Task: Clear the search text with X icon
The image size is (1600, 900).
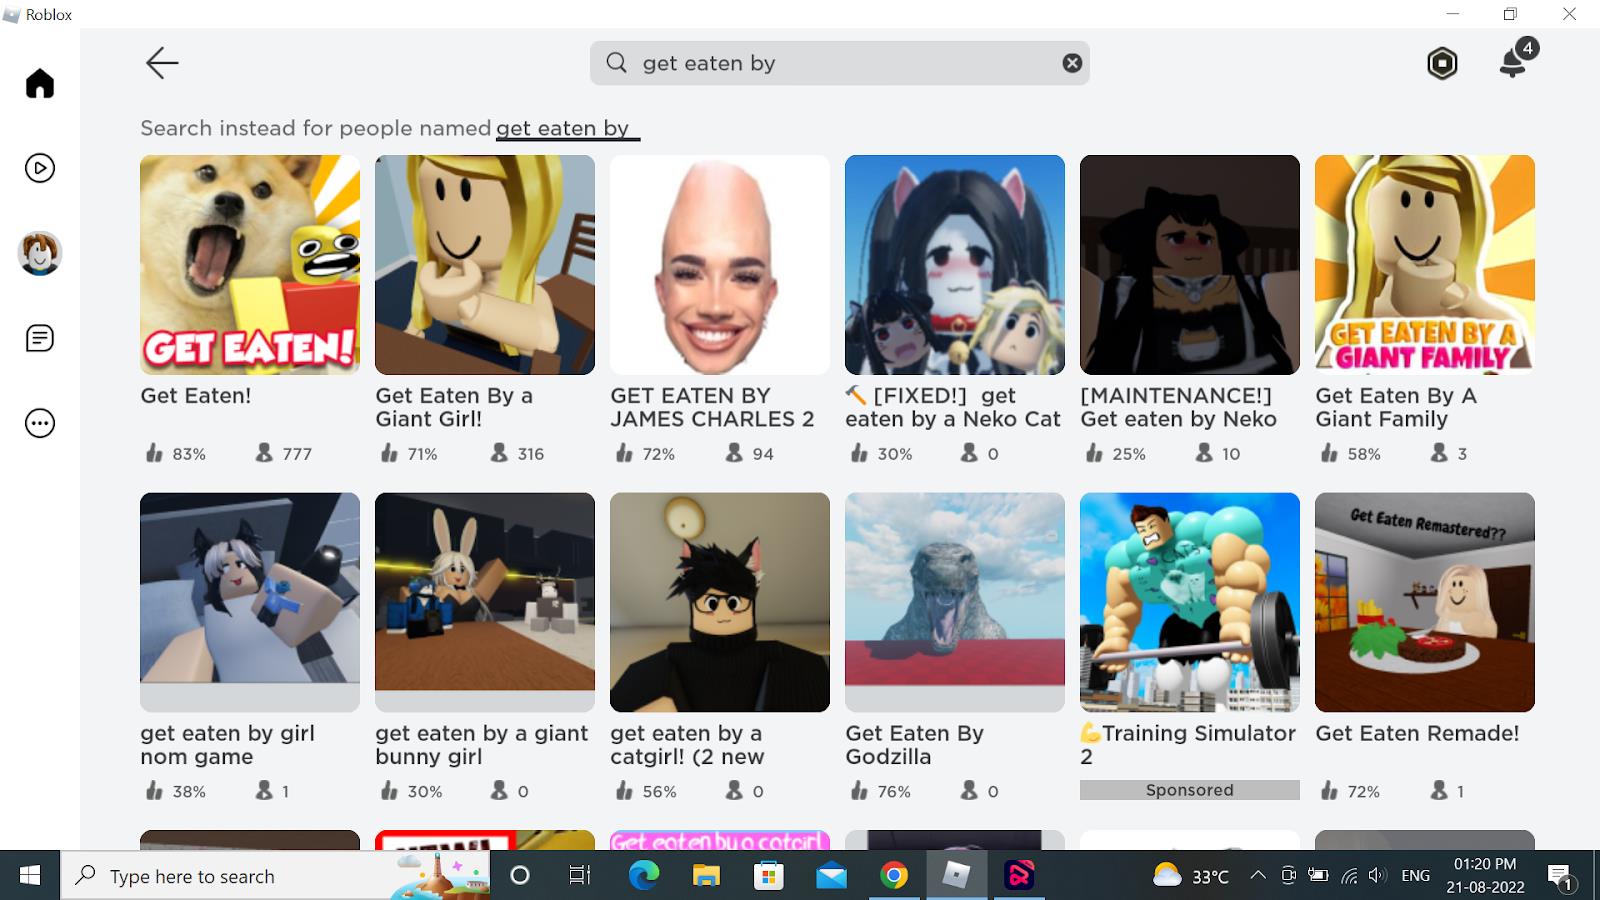Action: tap(1072, 63)
